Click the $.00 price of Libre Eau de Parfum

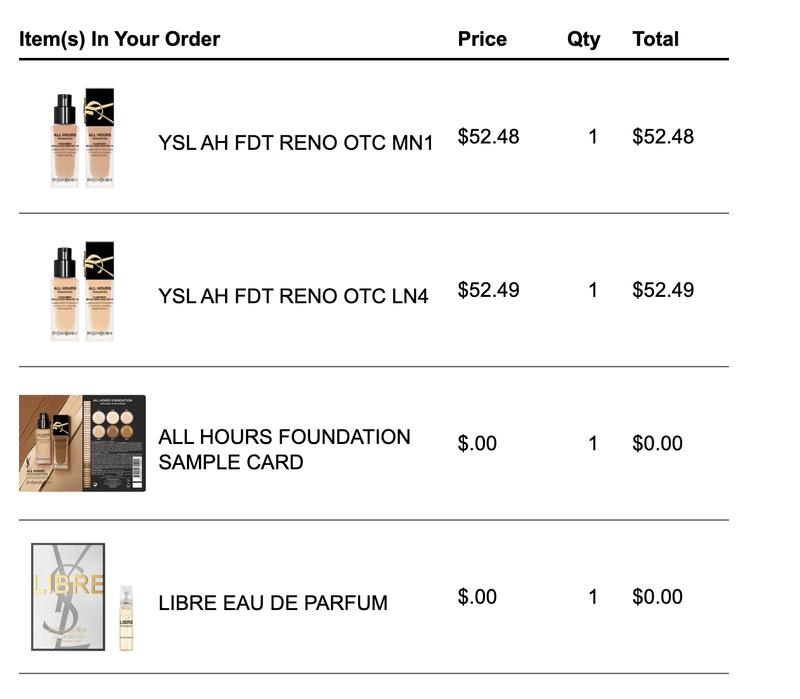tap(477, 597)
